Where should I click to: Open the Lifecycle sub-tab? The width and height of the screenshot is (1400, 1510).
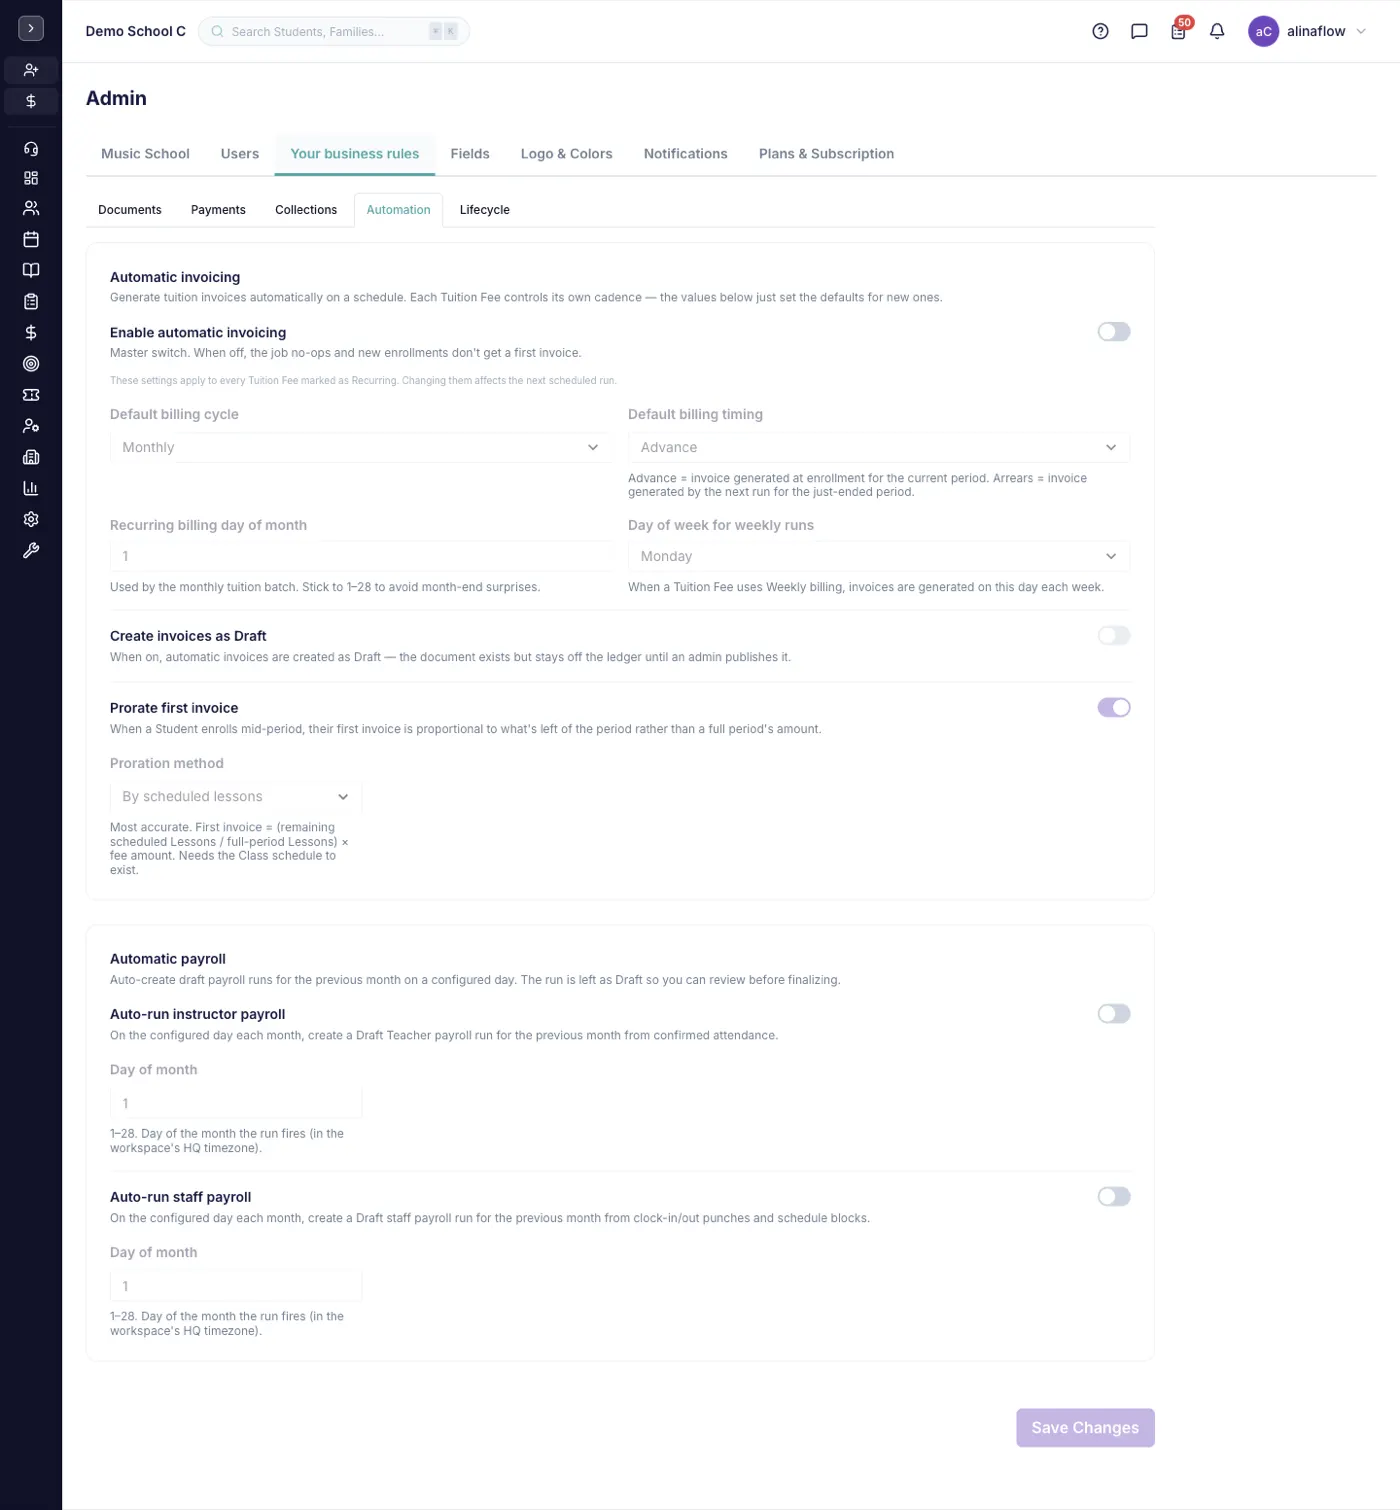tap(485, 210)
